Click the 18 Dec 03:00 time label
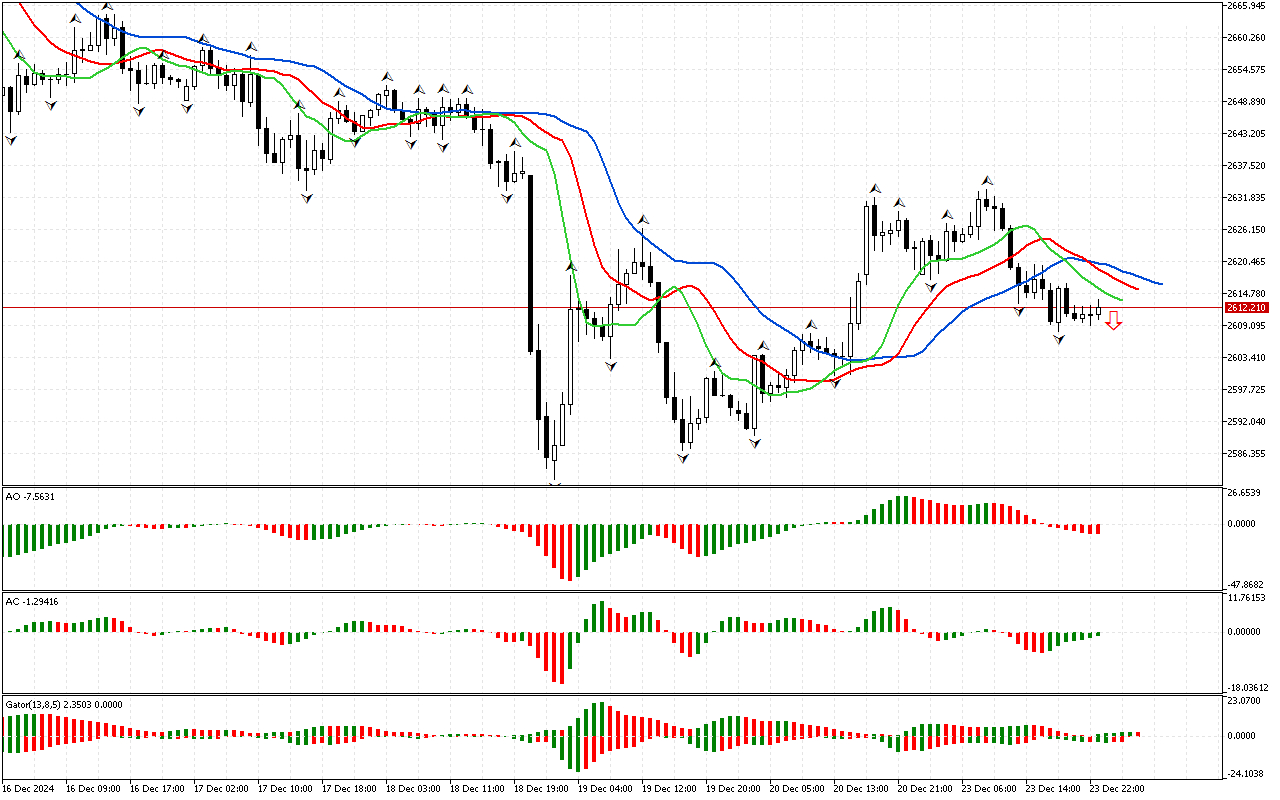The image size is (1280, 800). click(x=413, y=789)
